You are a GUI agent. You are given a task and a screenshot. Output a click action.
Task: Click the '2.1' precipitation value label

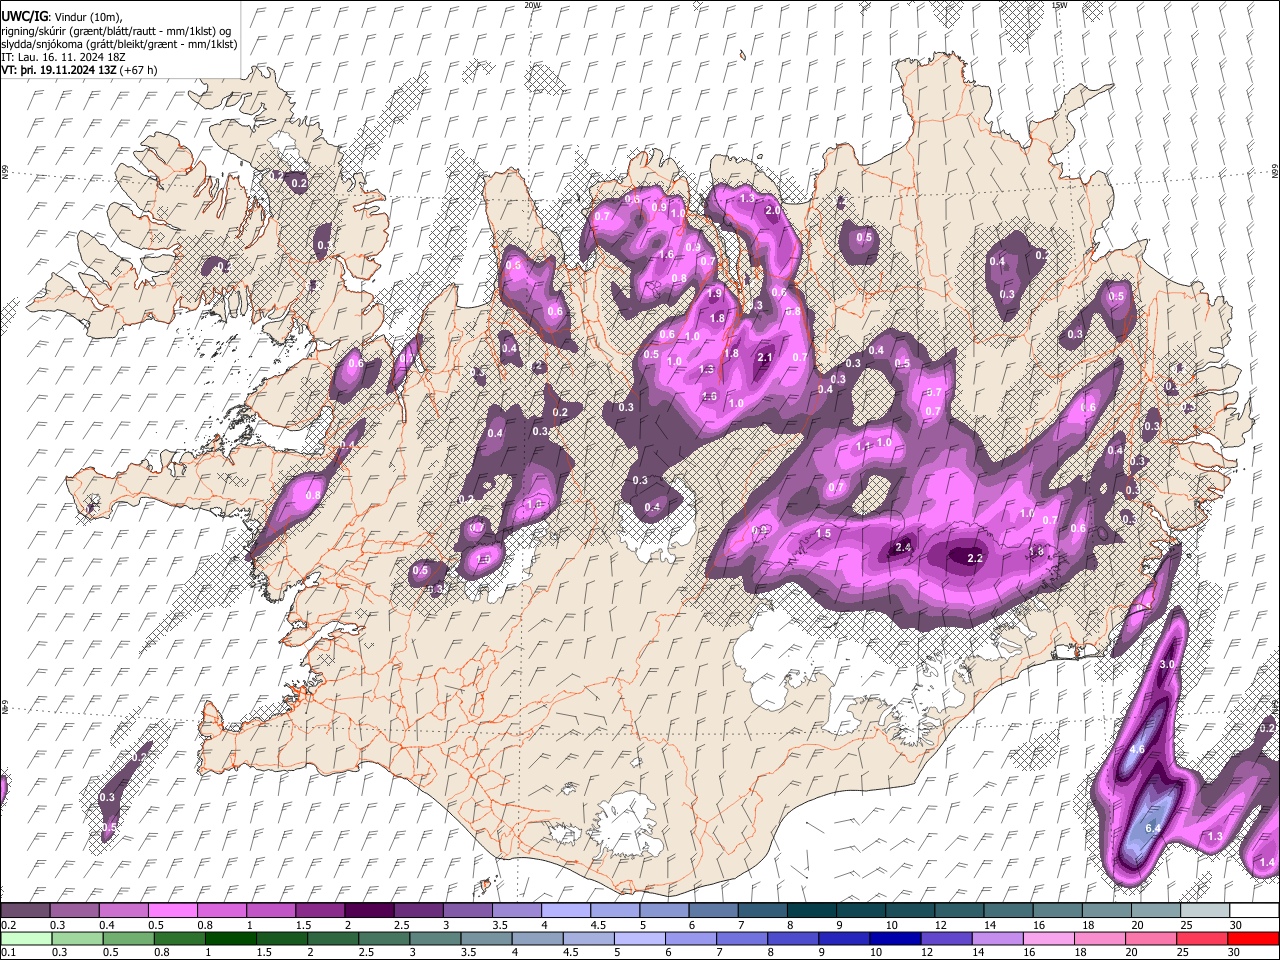(x=766, y=357)
